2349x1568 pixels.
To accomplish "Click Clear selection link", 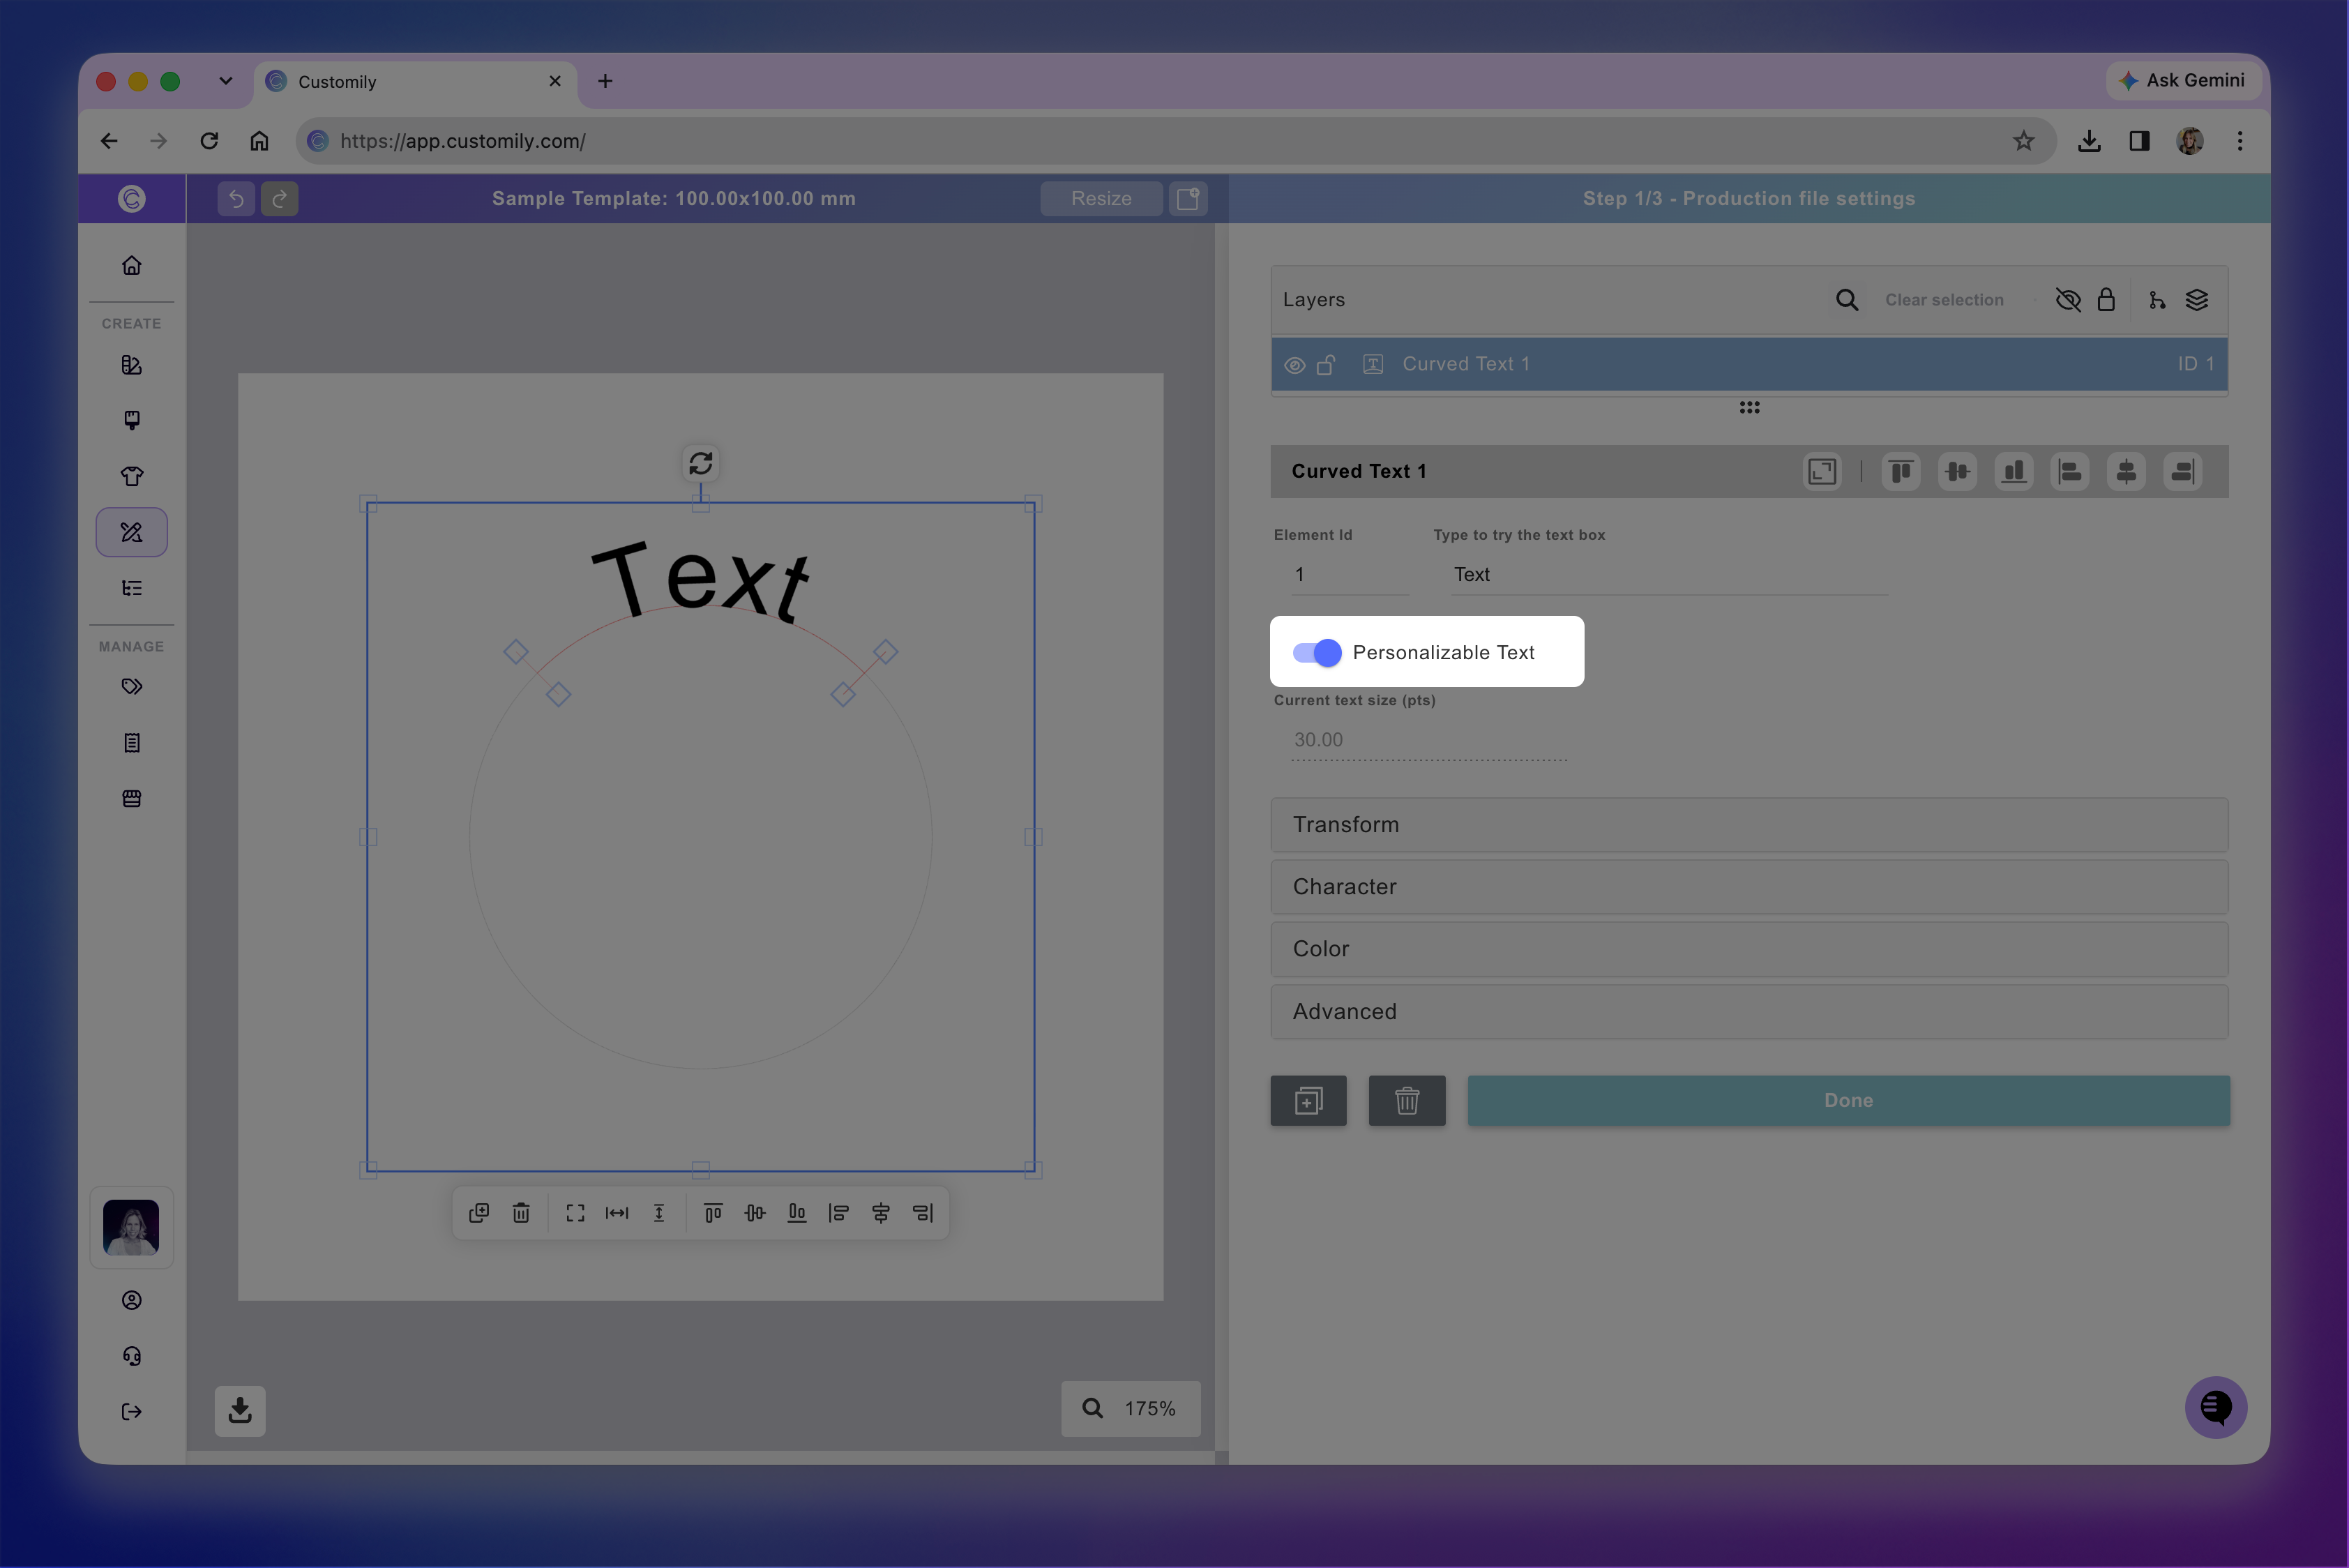I will pos(1944,300).
